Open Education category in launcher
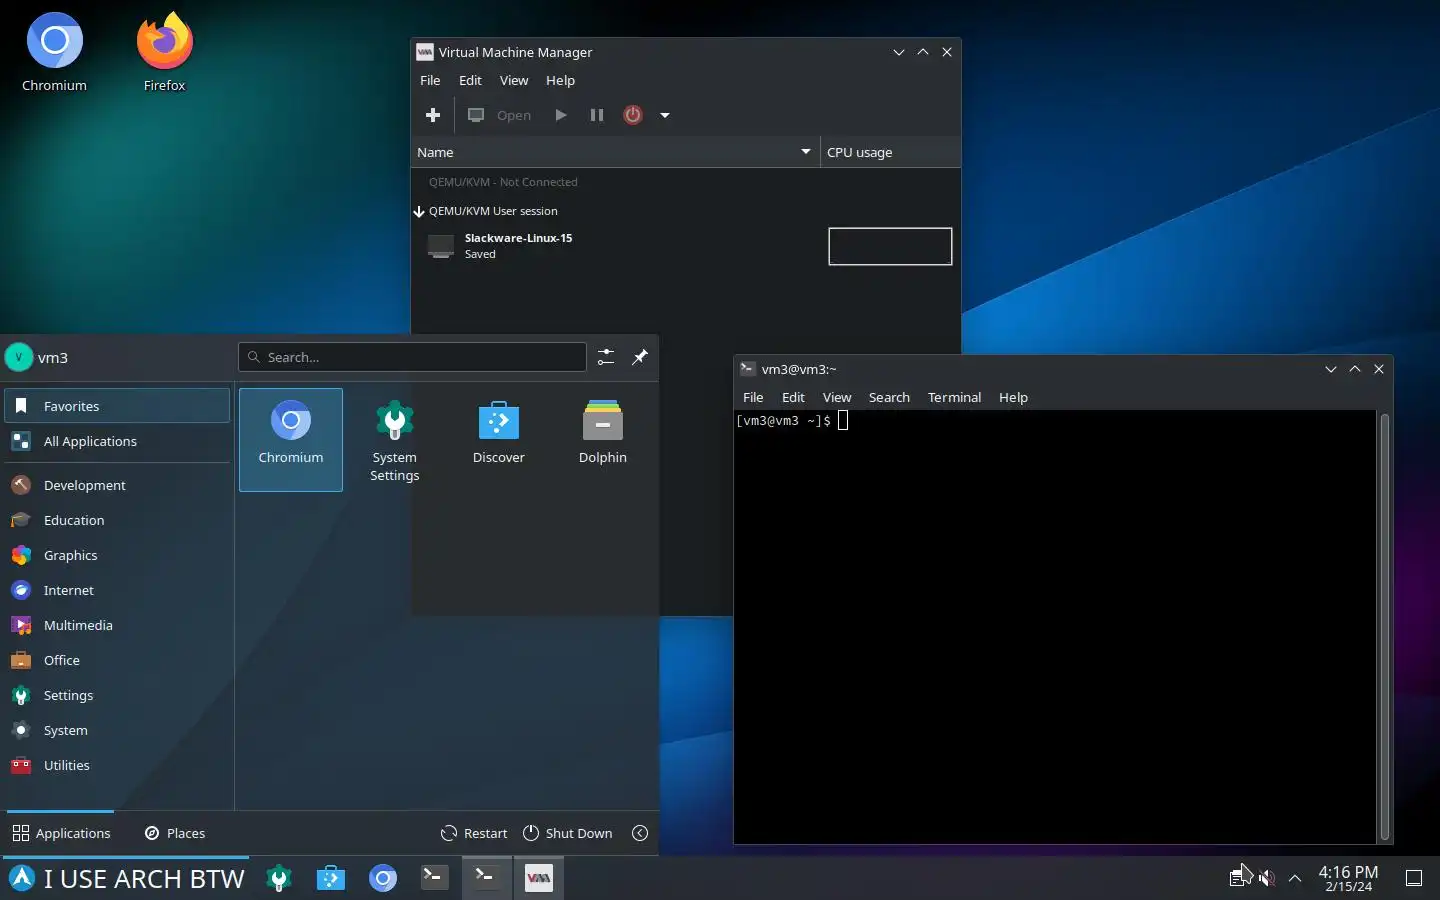The height and width of the screenshot is (900, 1440). coord(117,520)
